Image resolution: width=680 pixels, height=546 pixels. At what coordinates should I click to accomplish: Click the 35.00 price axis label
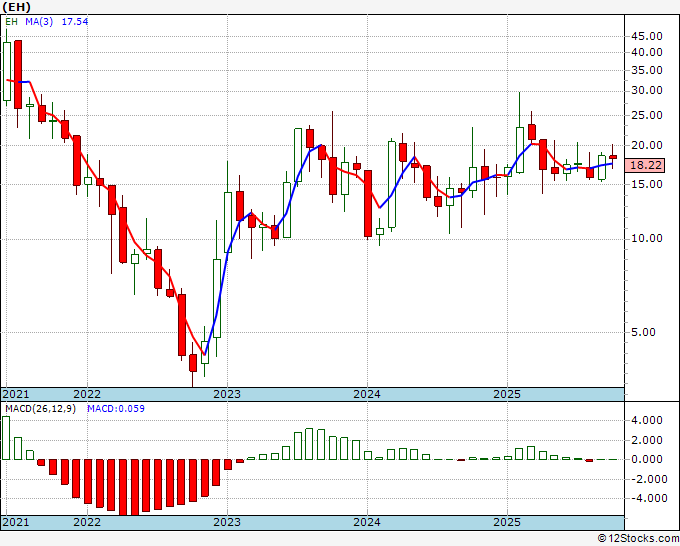647,70
